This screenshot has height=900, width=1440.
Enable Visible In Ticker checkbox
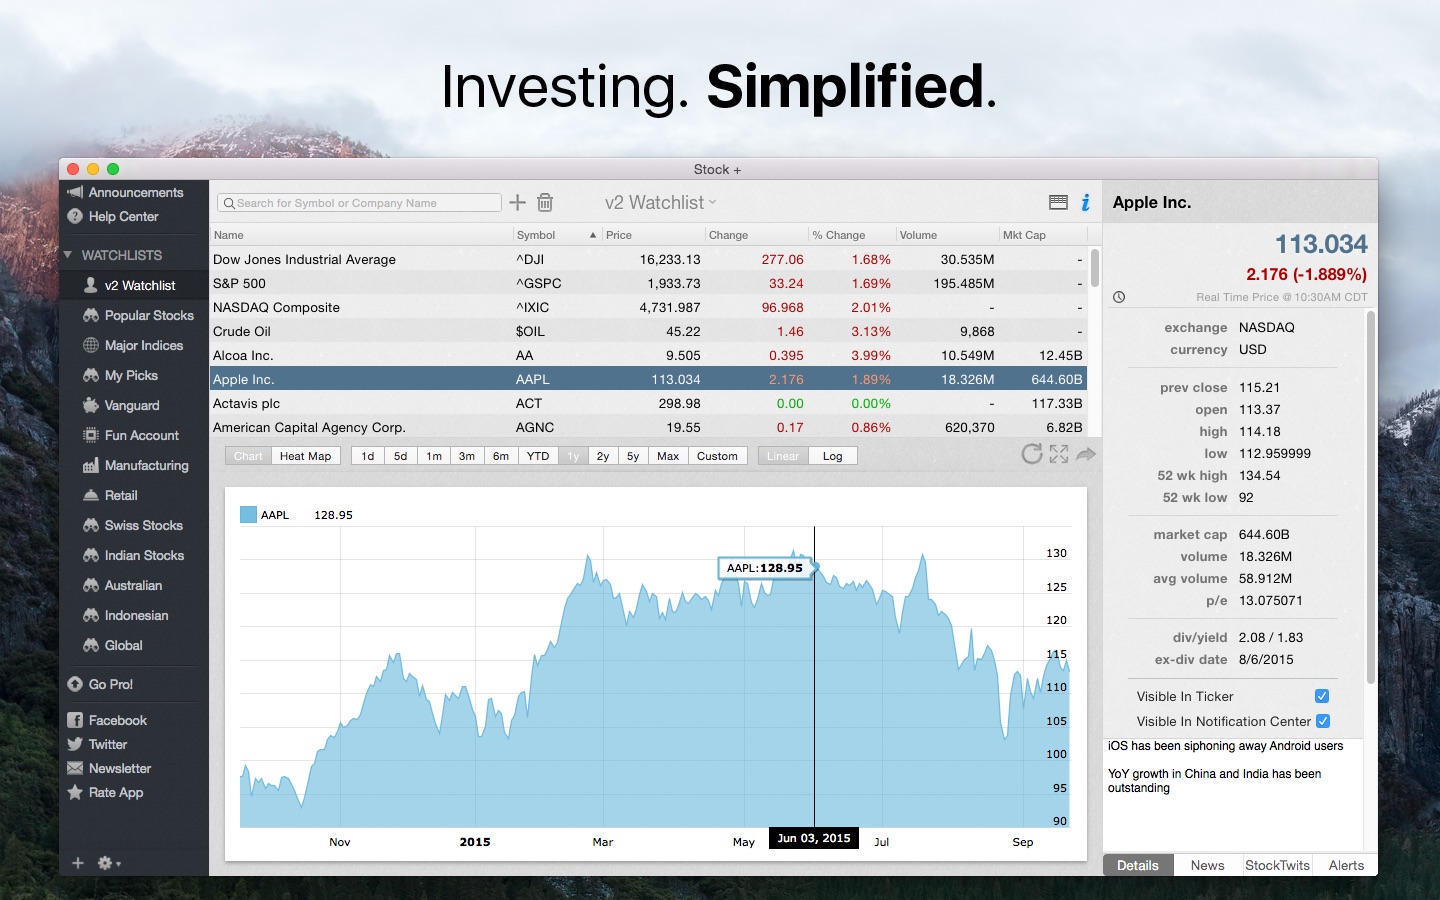(1322, 696)
